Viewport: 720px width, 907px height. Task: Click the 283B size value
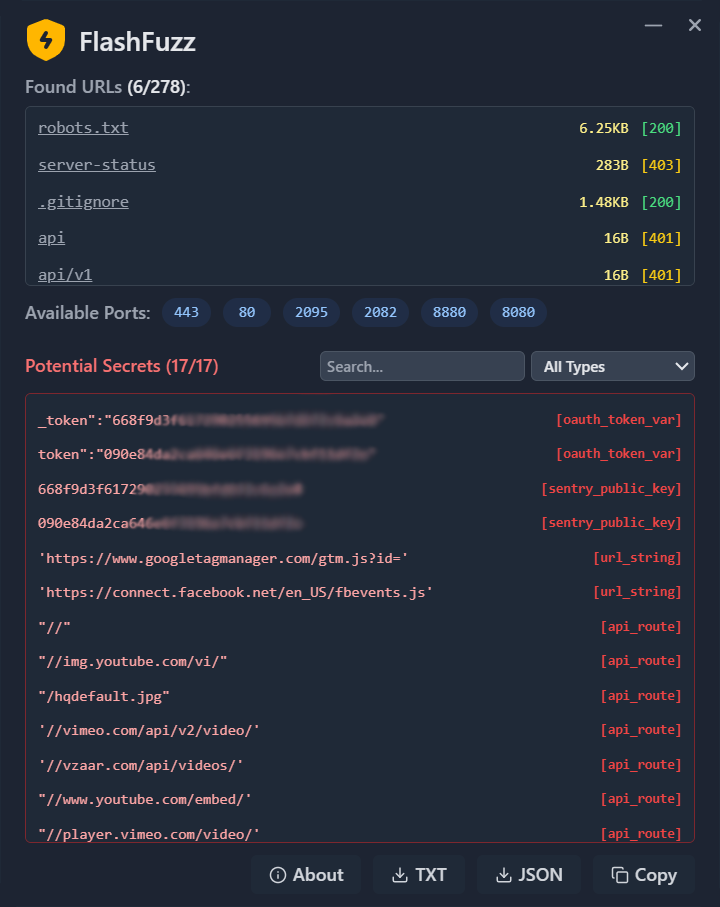pos(612,165)
